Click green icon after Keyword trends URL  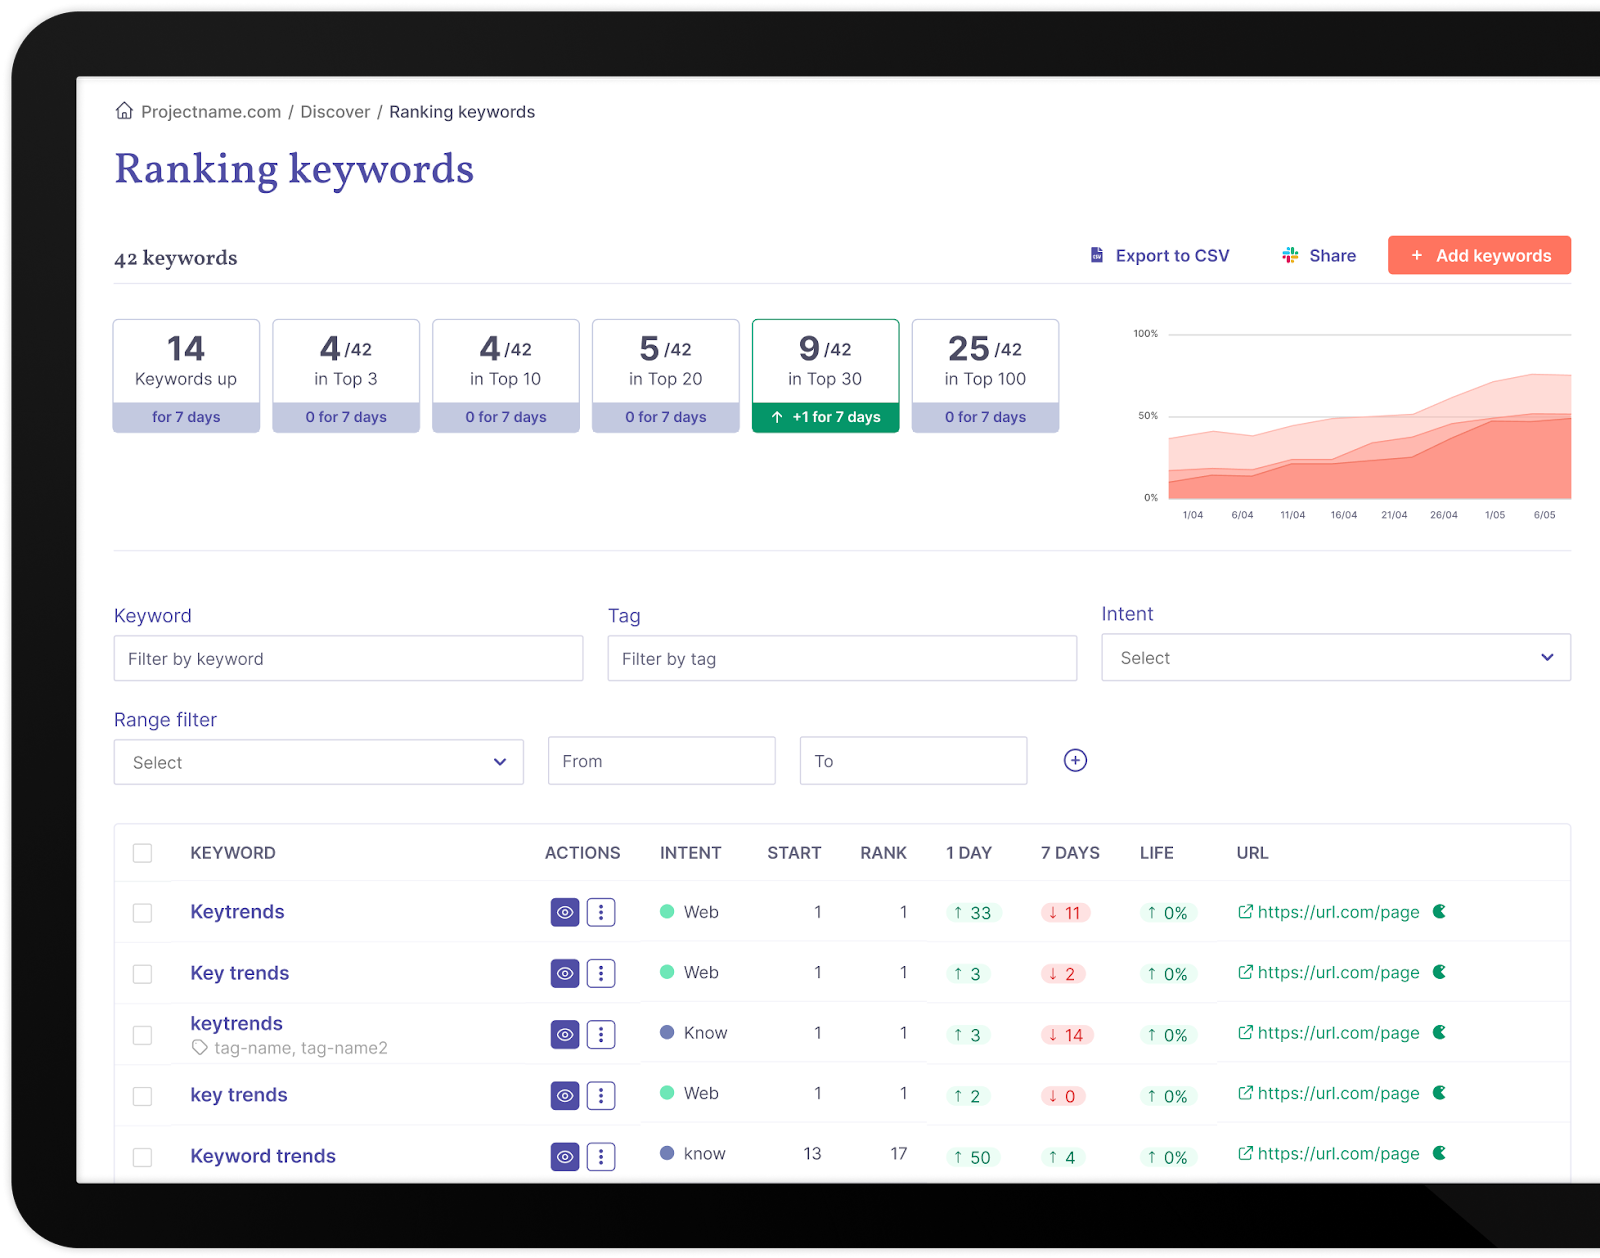coord(1439,1152)
